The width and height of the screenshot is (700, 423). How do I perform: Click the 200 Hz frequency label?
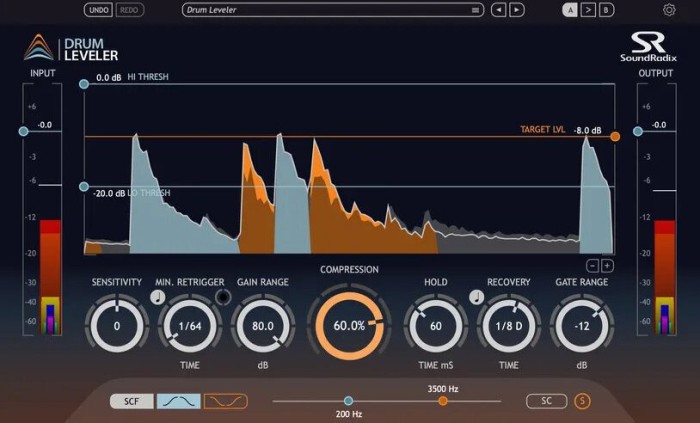[x=349, y=414]
